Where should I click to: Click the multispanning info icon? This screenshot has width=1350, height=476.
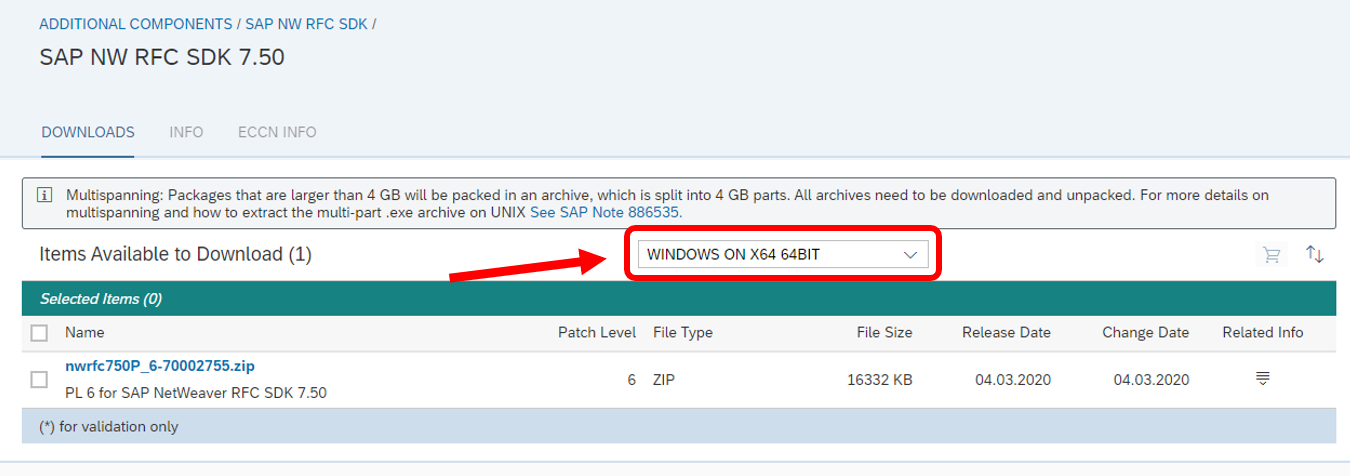(x=44, y=195)
